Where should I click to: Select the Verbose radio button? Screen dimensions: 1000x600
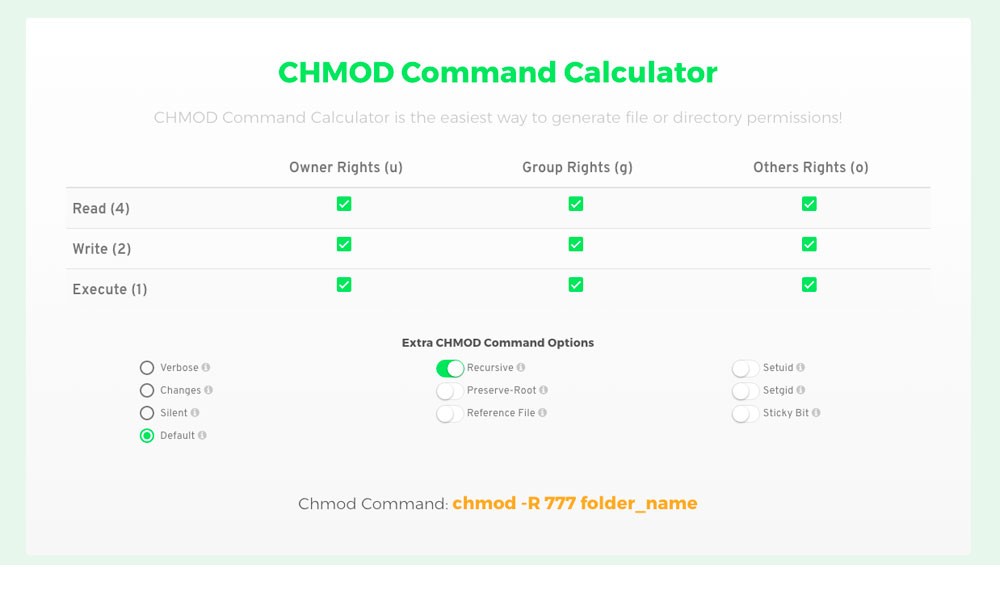pos(147,368)
